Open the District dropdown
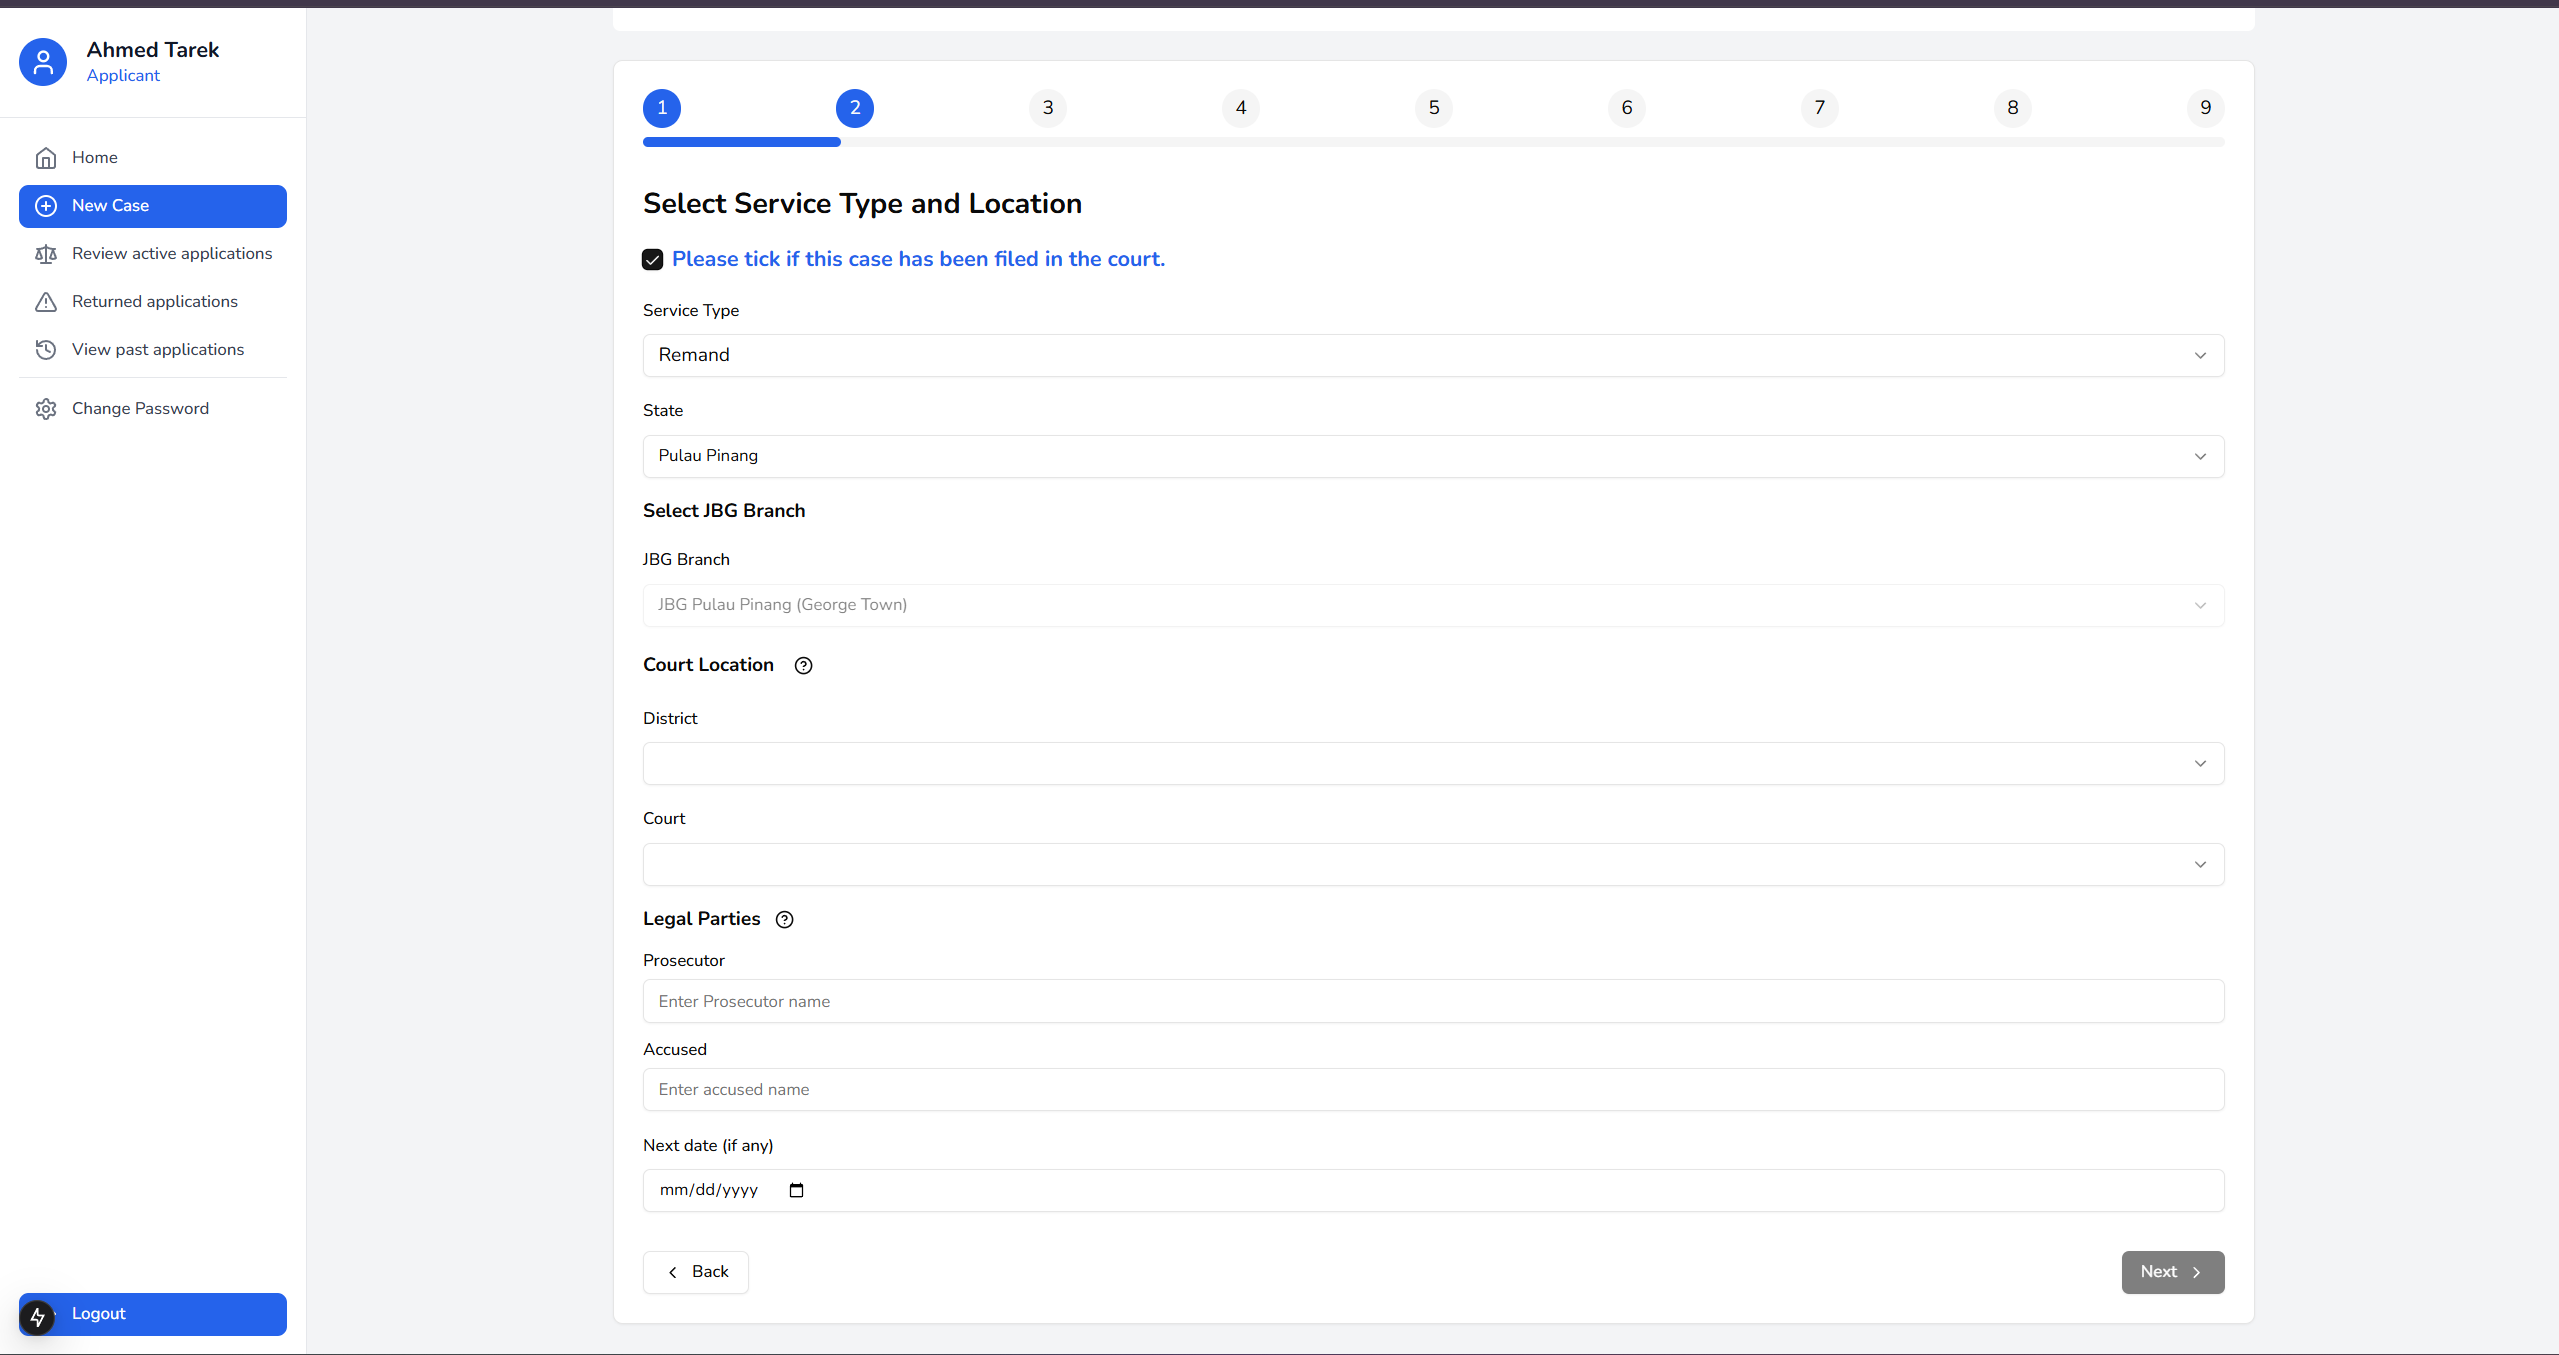2559x1355 pixels. coord(1432,764)
